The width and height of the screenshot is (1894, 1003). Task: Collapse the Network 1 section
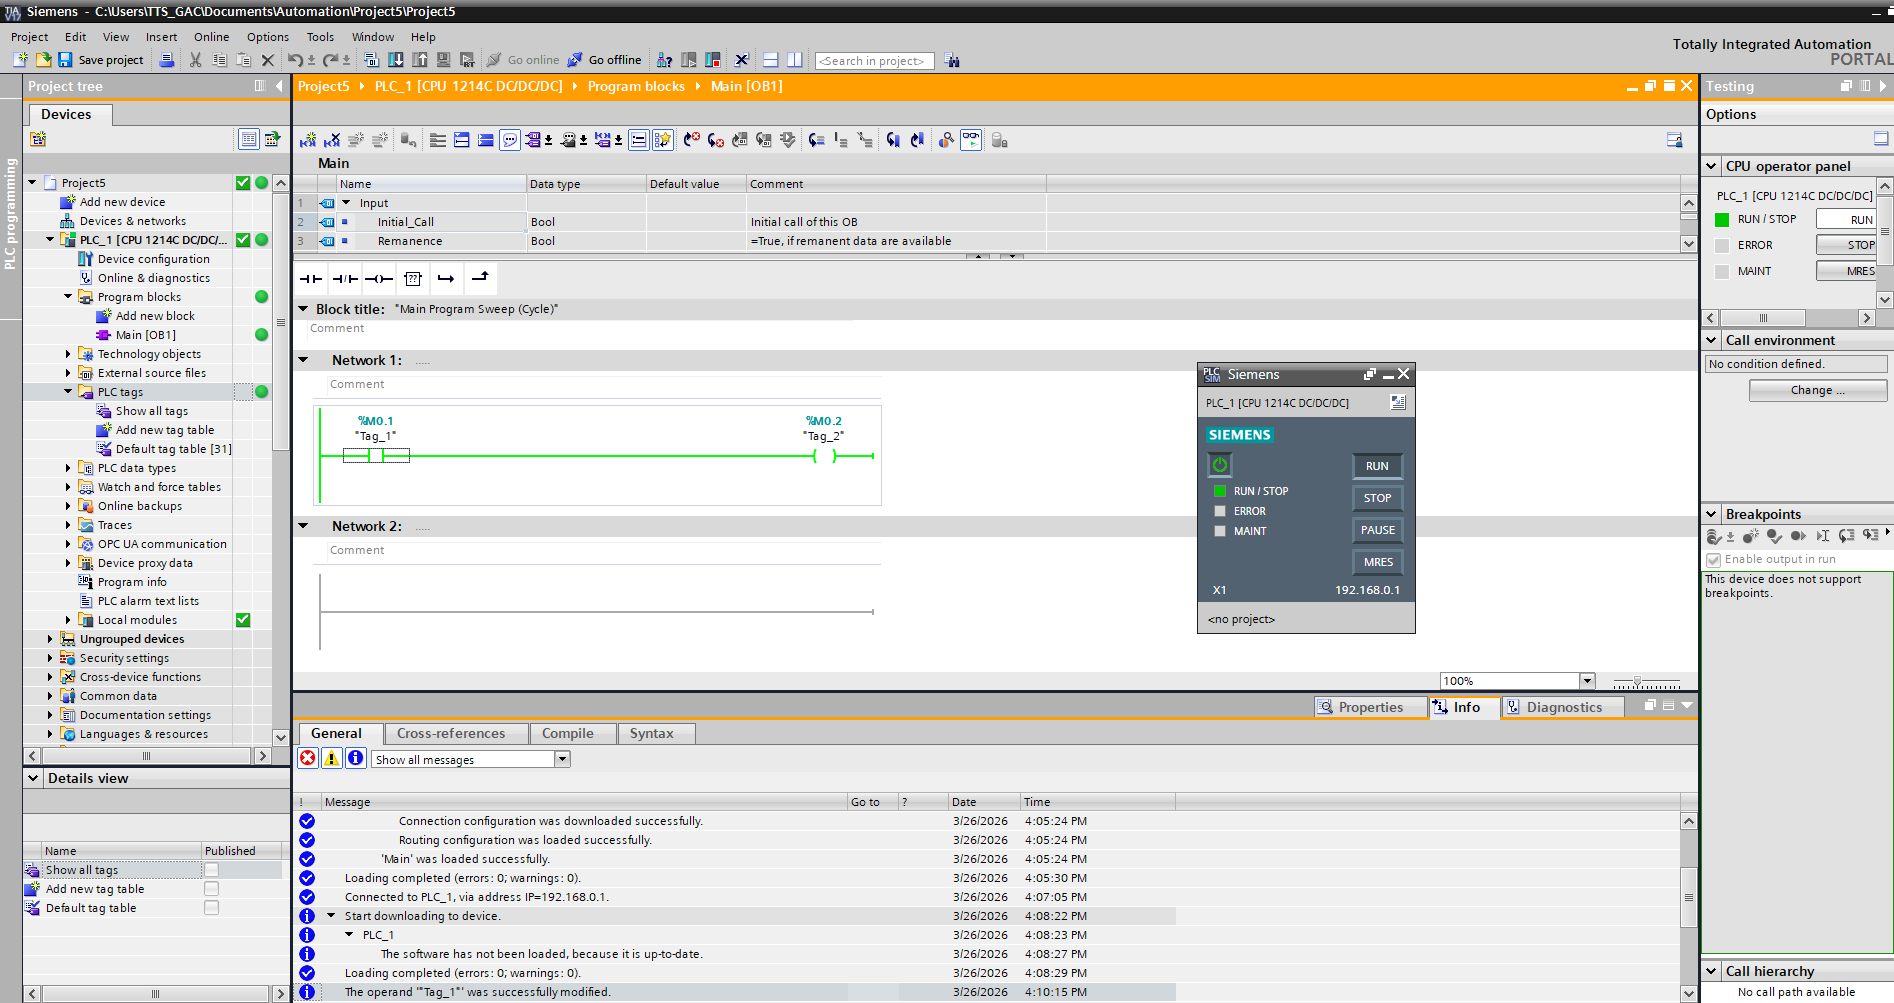[304, 360]
